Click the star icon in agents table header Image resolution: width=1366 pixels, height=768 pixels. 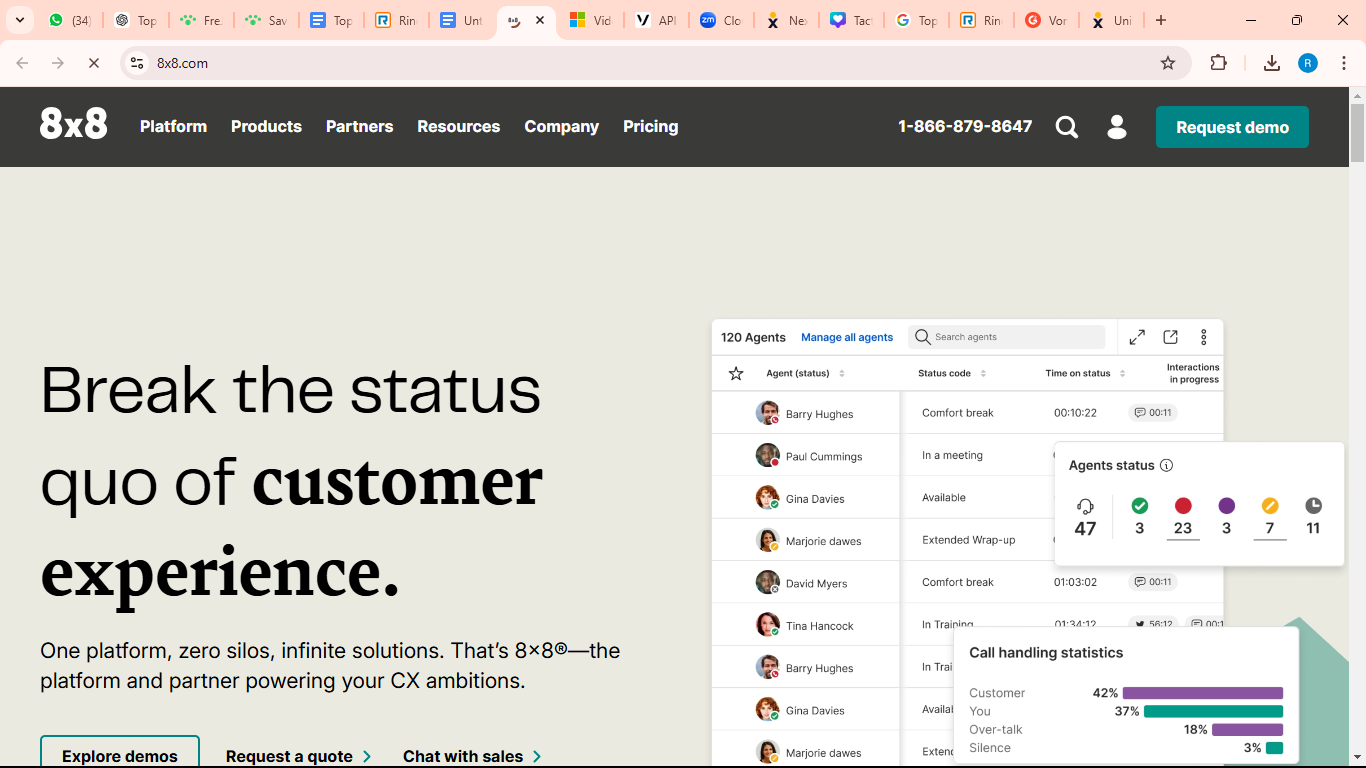click(x=736, y=373)
